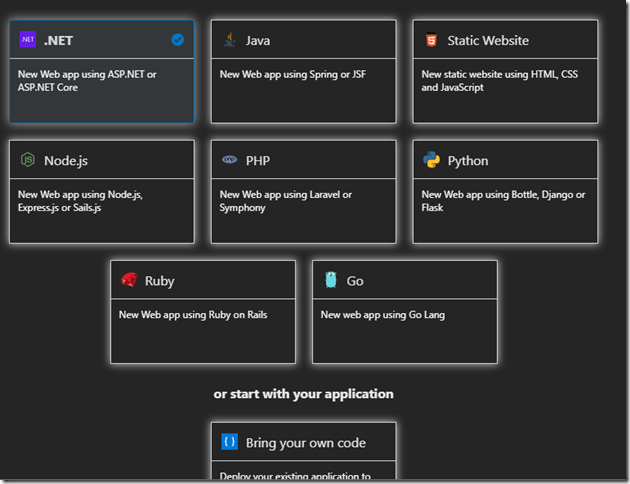Click 'New Web app using Laravel or Symphony' text
This screenshot has width=630, height=484.
pyautogui.click(x=286, y=201)
